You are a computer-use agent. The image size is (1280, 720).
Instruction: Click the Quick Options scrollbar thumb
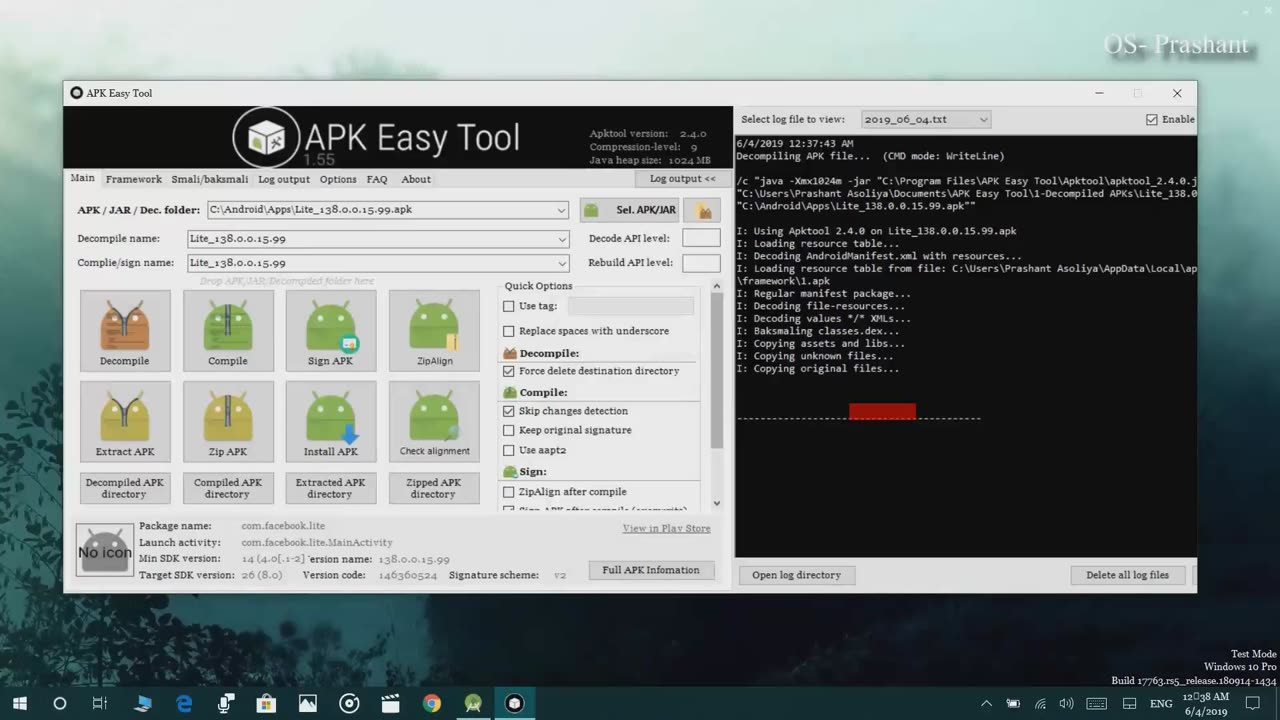(717, 371)
